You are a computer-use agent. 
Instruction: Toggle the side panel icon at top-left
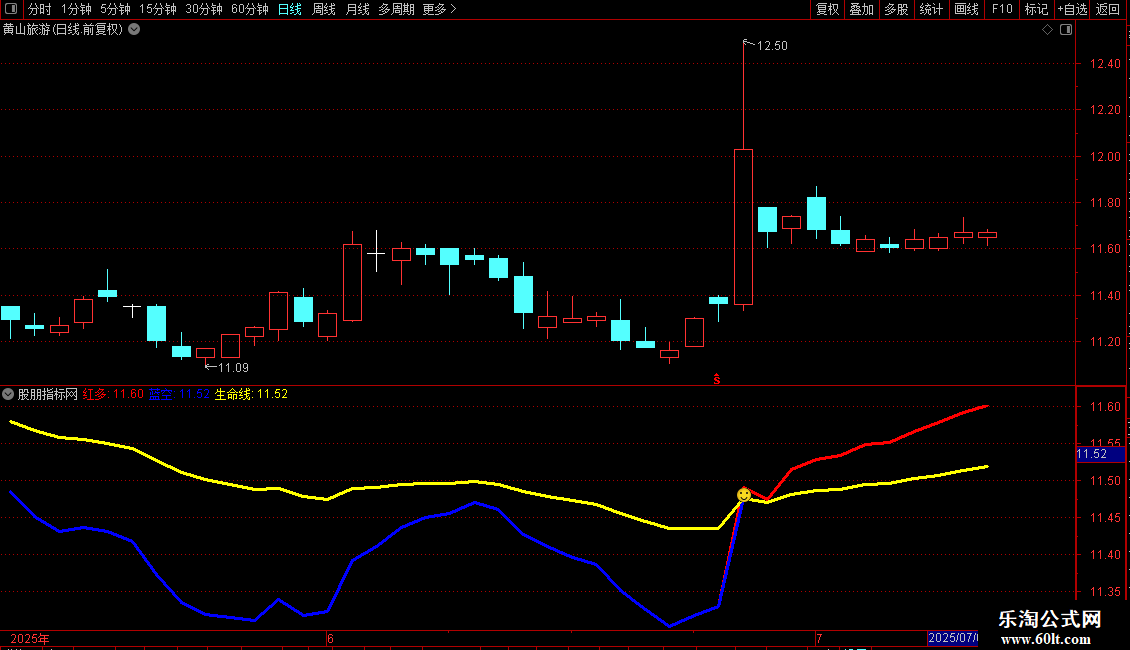tap(11, 9)
